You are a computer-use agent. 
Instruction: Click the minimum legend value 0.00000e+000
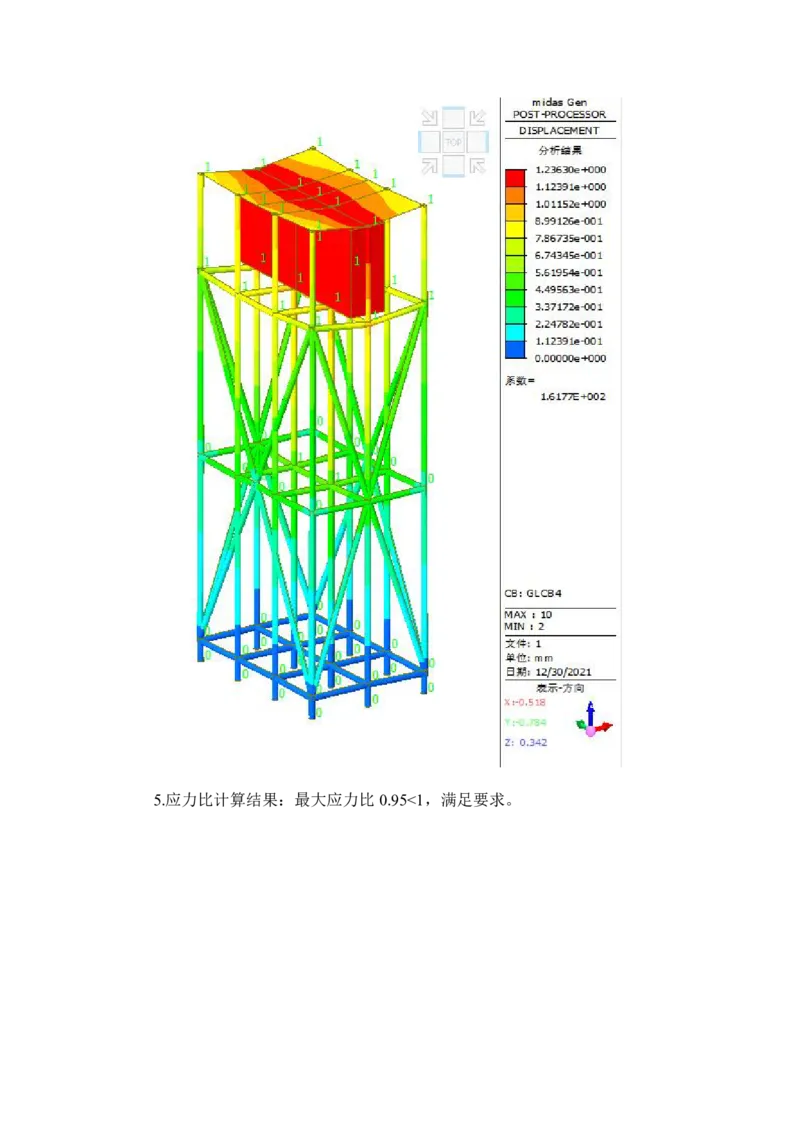coord(570,358)
